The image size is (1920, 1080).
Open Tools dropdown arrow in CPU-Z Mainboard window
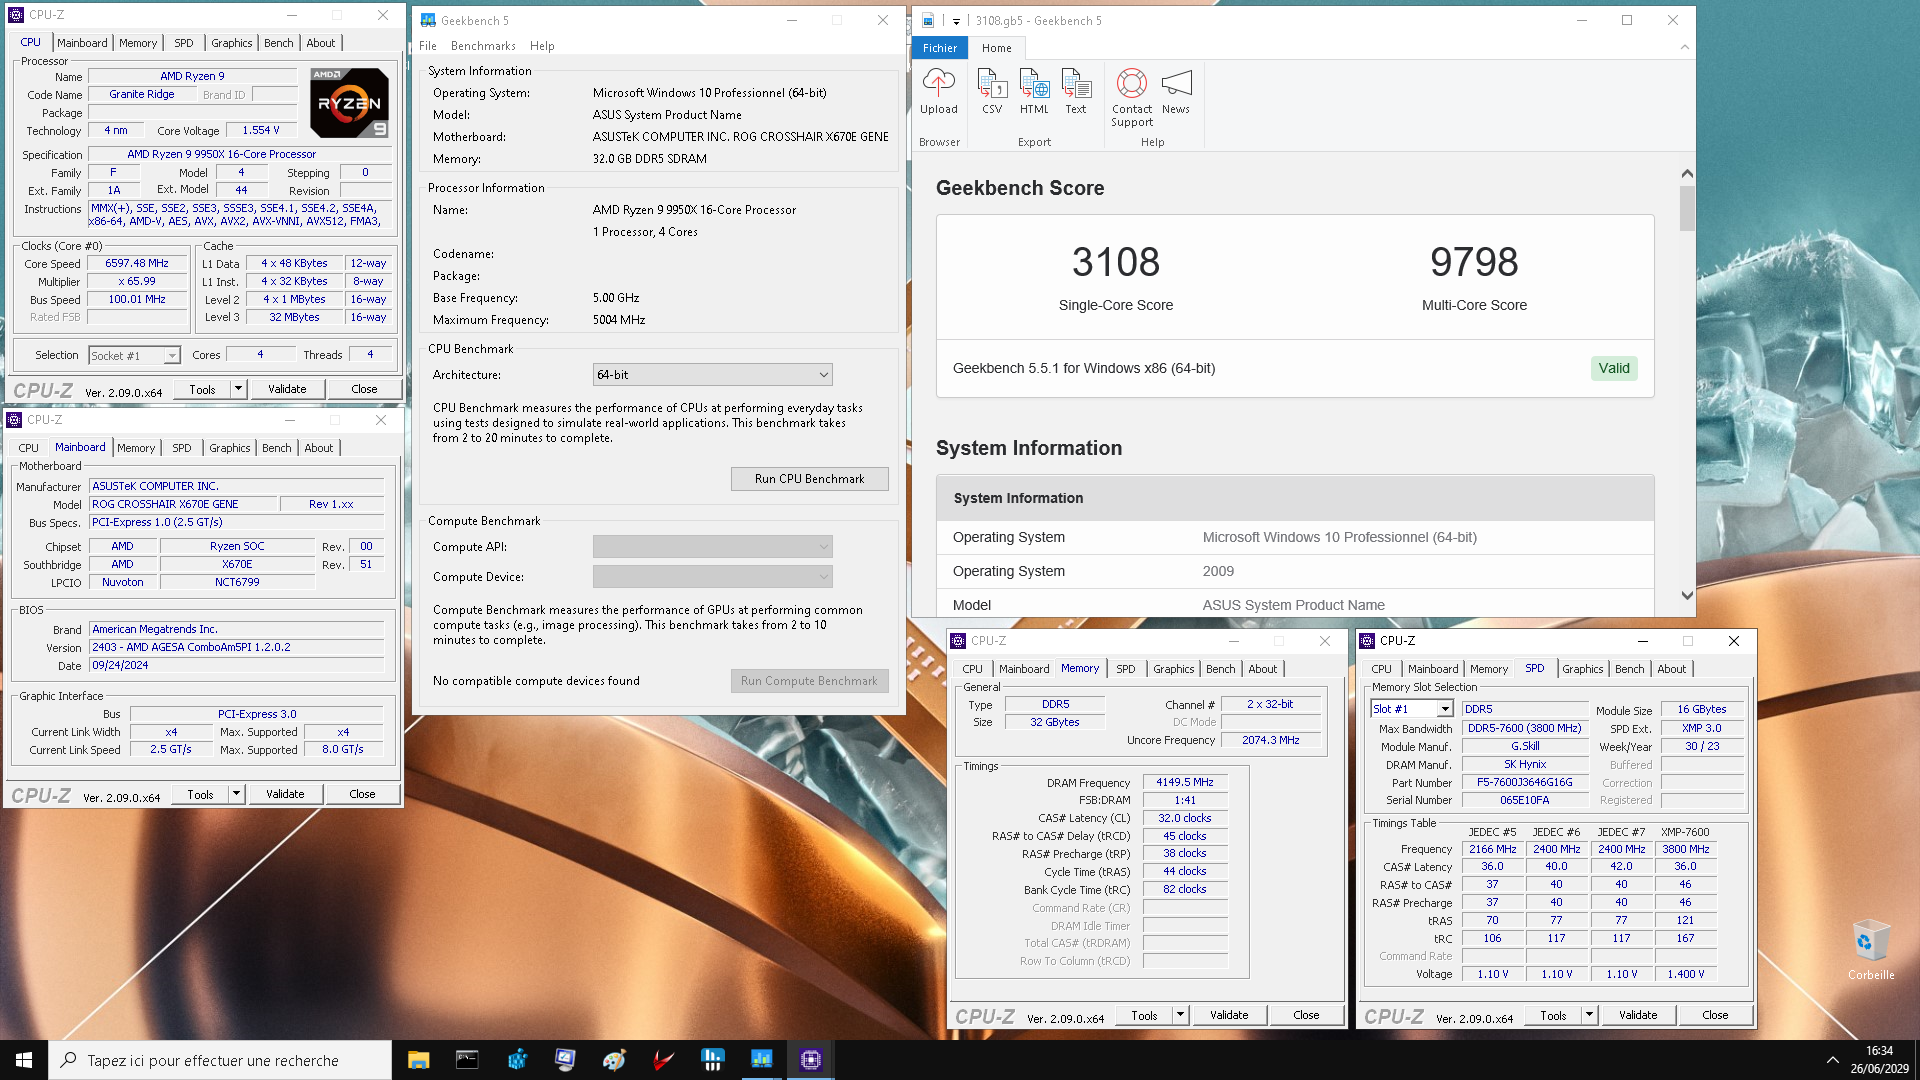point(236,794)
